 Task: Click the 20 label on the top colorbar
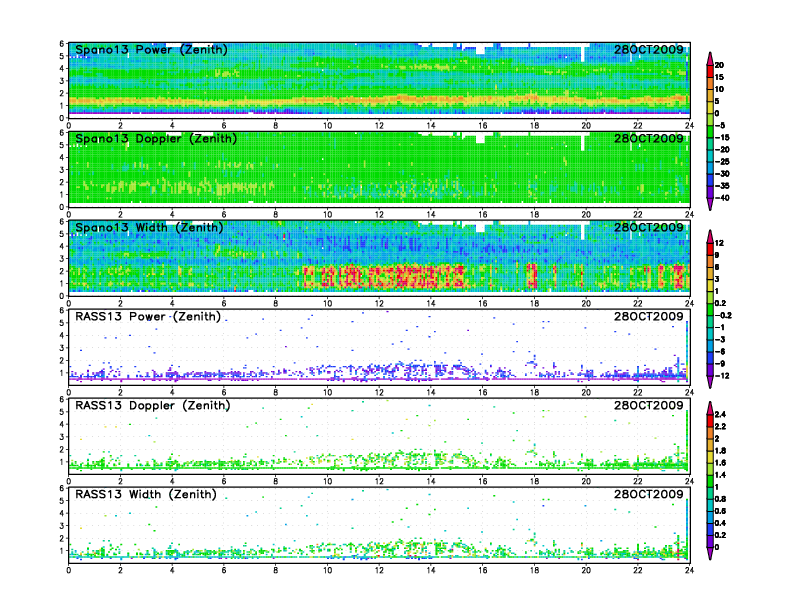[719, 65]
